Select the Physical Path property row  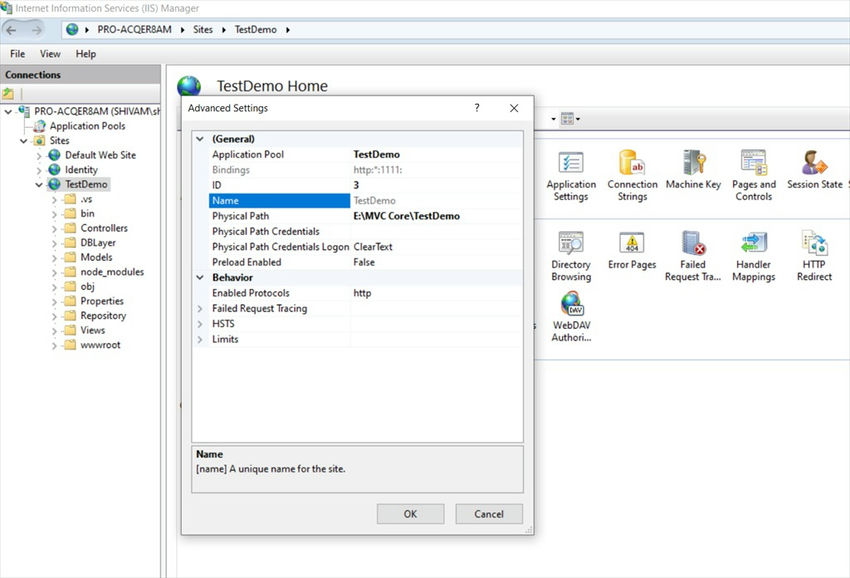click(365, 216)
